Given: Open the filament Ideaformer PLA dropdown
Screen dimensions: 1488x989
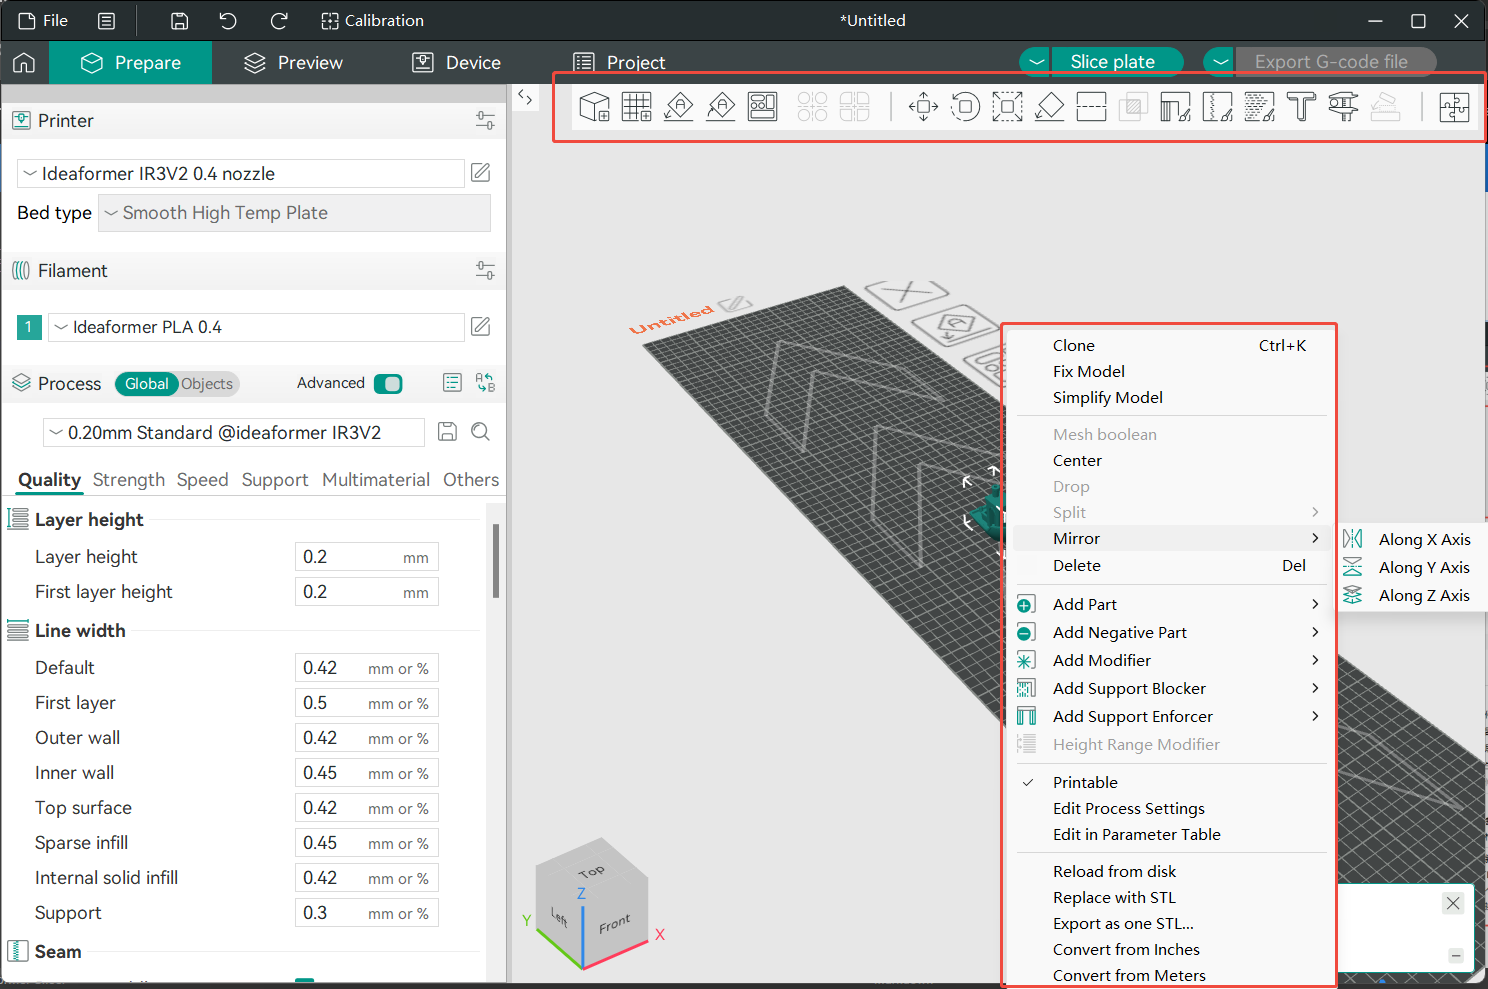Looking at the screenshot, I should tap(256, 327).
